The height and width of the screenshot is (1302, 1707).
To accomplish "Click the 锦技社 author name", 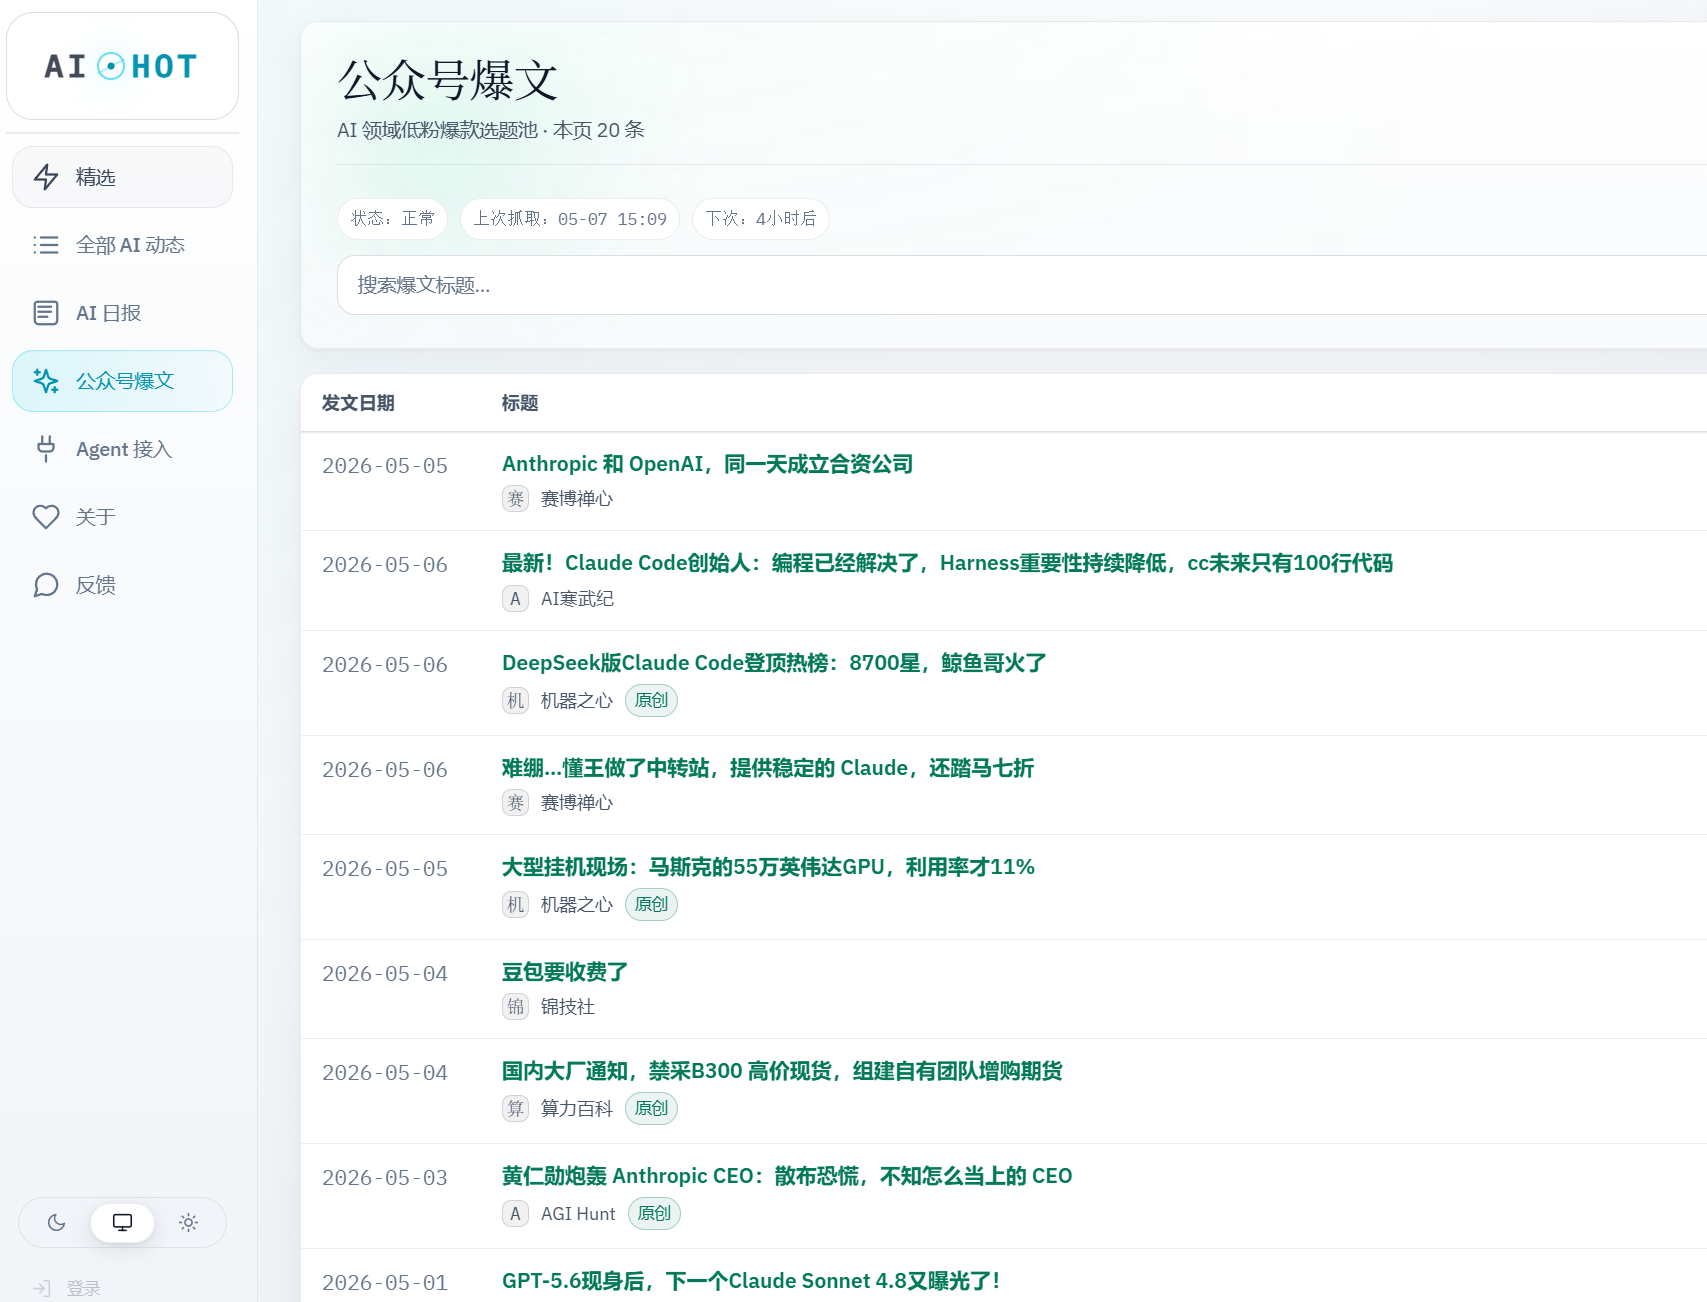I will click(568, 1006).
